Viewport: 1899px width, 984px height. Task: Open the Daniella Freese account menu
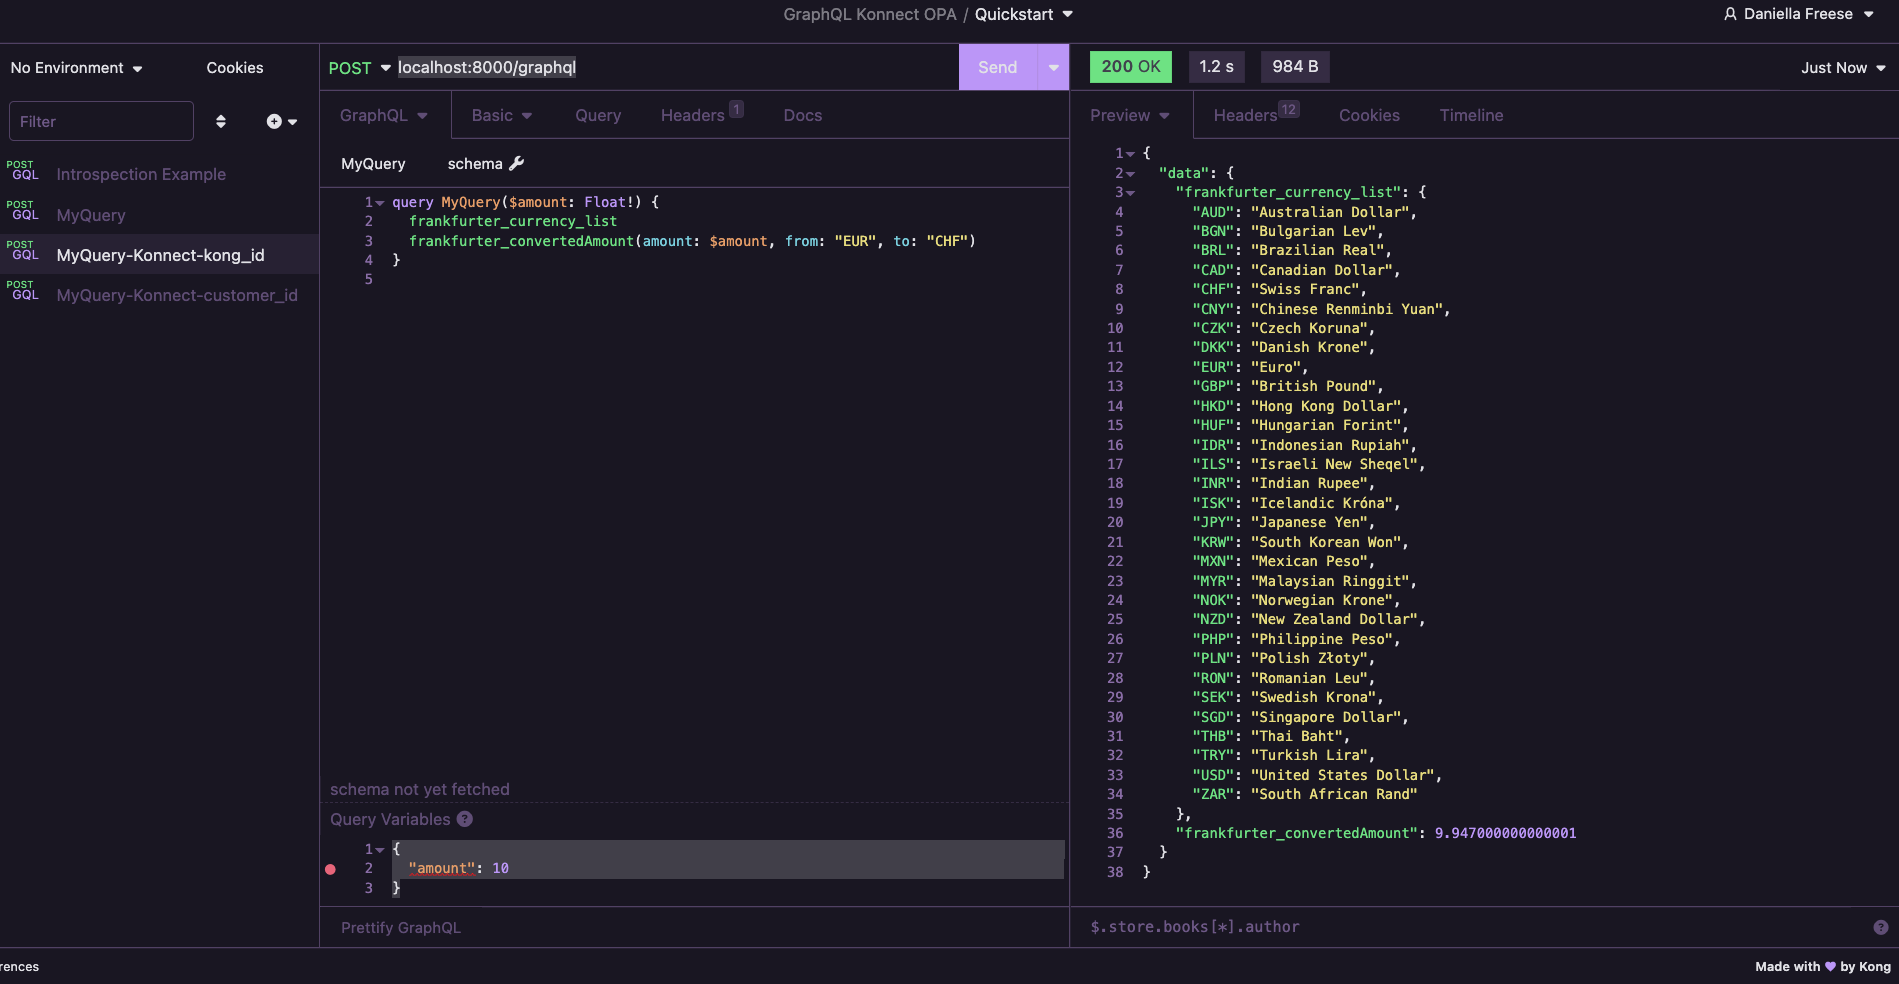click(1799, 14)
